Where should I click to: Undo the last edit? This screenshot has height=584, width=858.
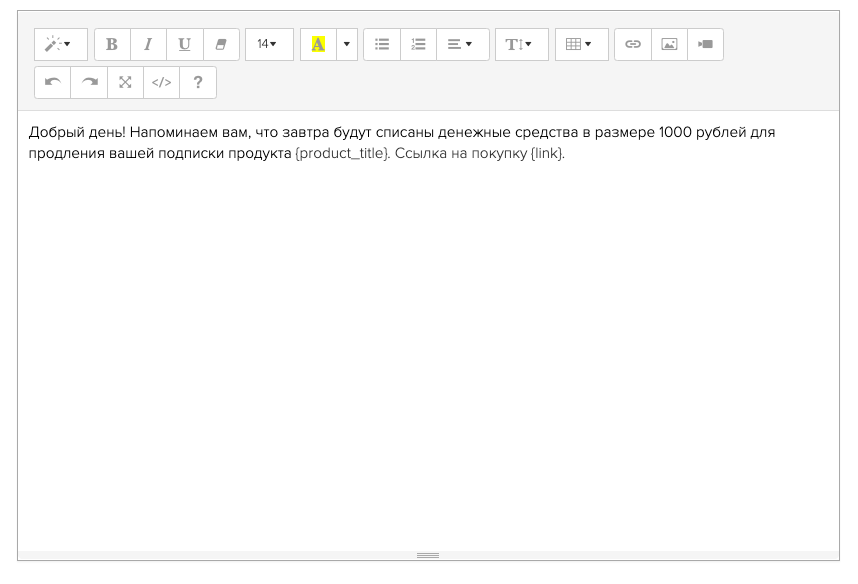coord(52,83)
